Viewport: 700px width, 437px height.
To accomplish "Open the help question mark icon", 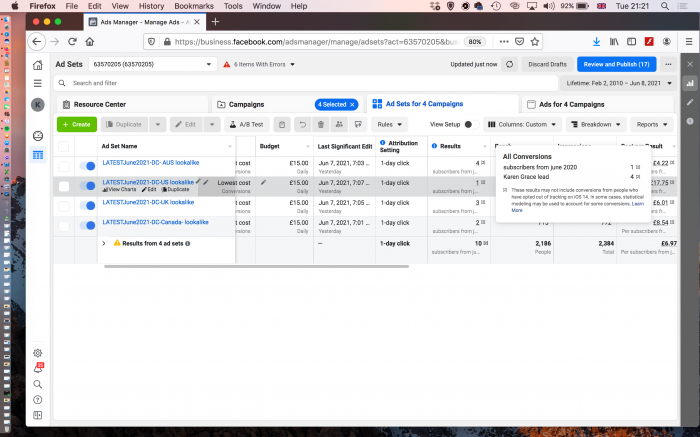I will pos(38,400).
